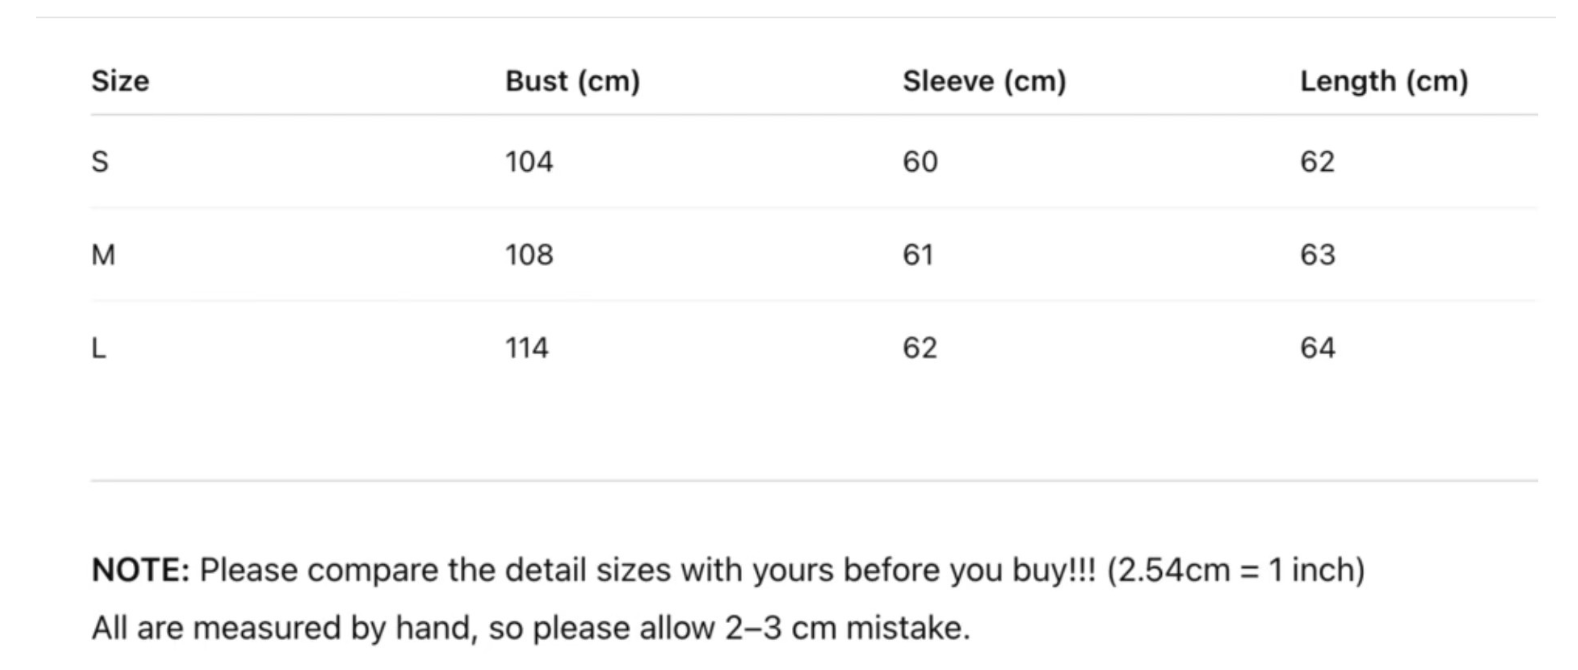This screenshot has width=1578, height=670.
Task: Click bust value 104 for size S
Action: 529,162
